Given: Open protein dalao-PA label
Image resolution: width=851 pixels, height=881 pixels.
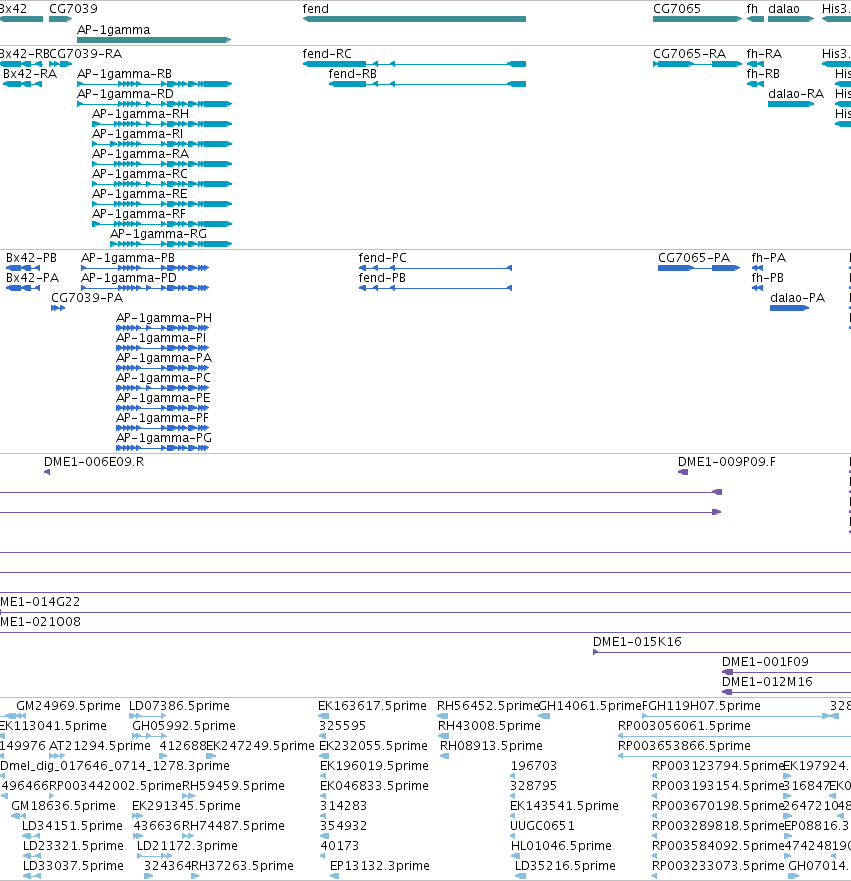Looking at the screenshot, I should (x=797, y=298).
